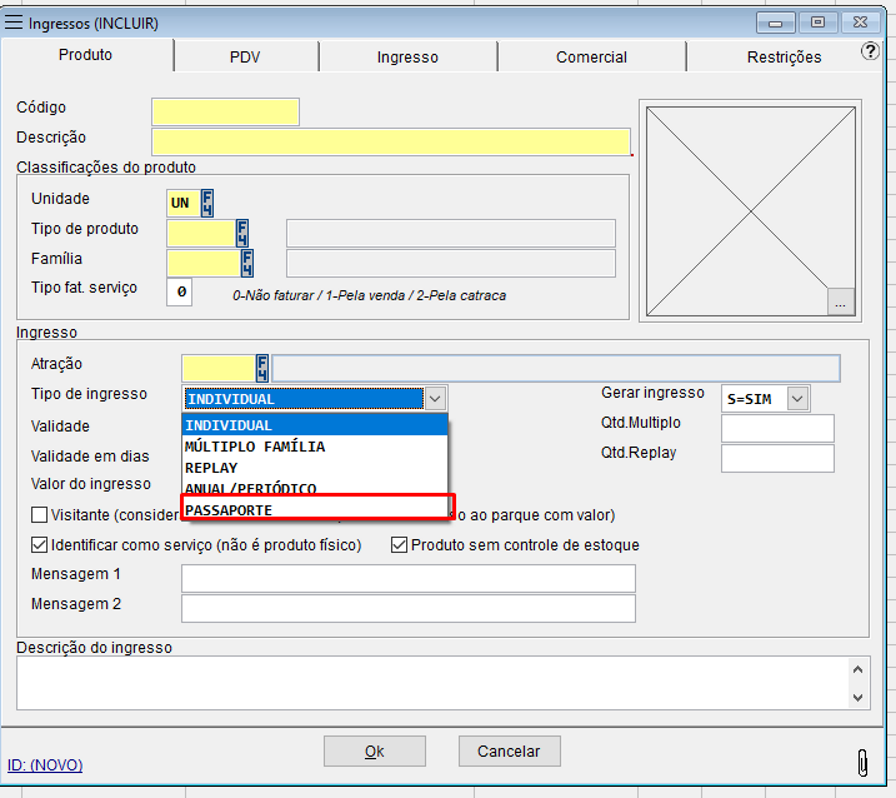Open F4 lookup for Atração field
The image size is (896, 798).
[262, 368]
